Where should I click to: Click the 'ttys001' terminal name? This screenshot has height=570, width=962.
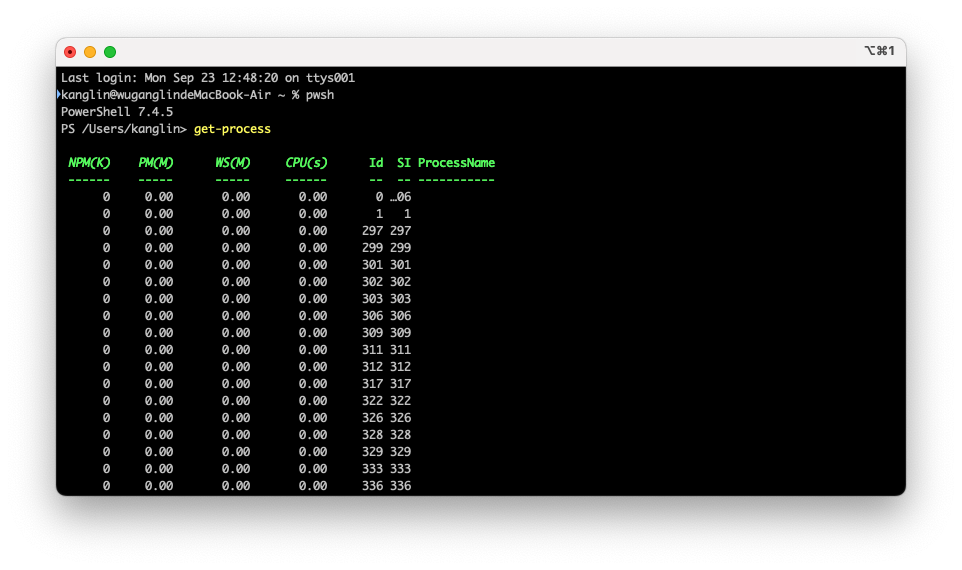[x=331, y=78]
